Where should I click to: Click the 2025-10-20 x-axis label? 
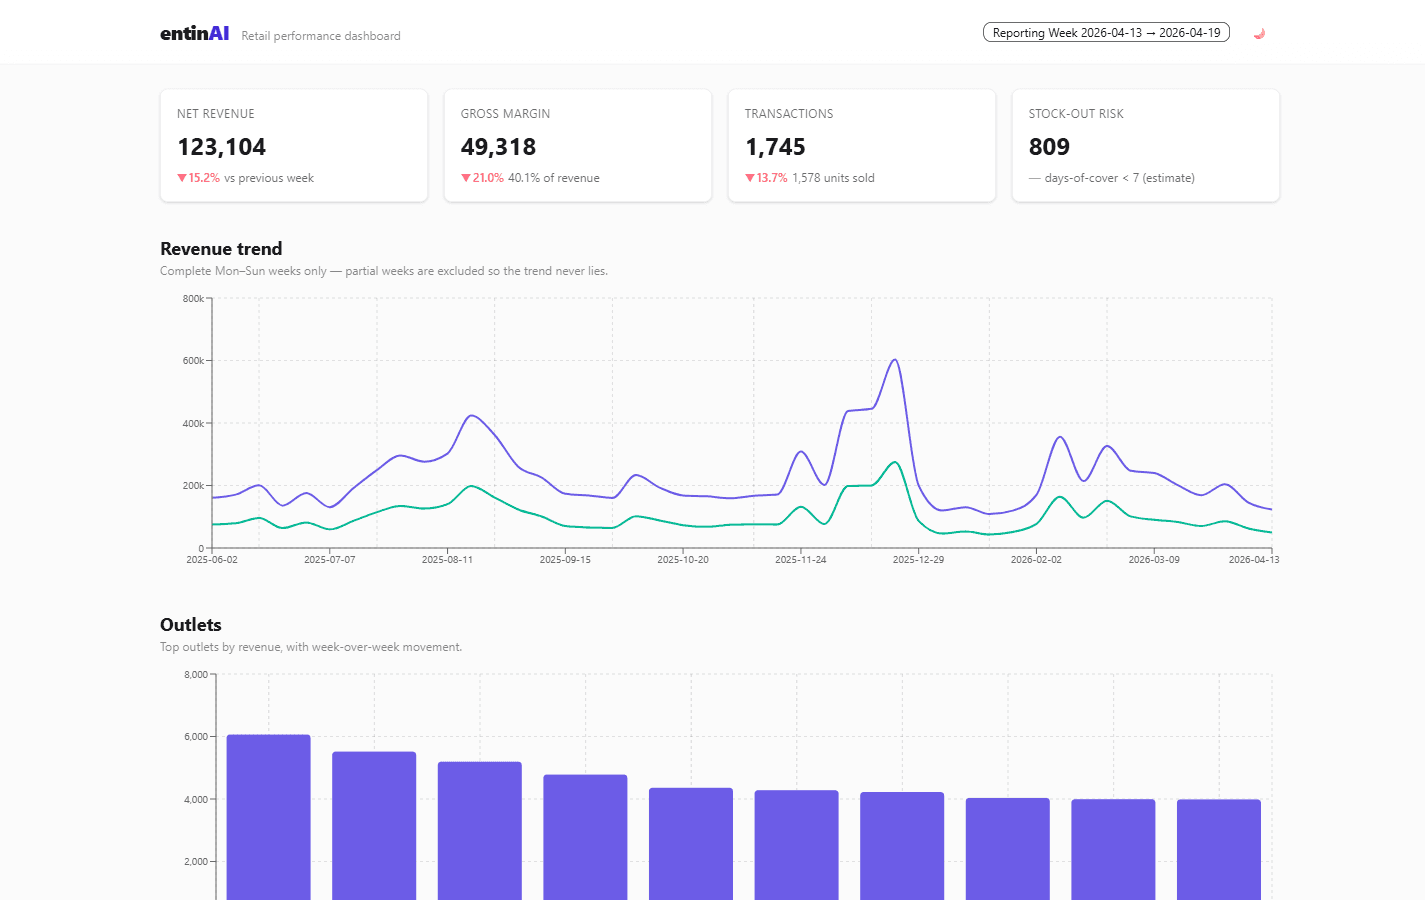click(683, 560)
